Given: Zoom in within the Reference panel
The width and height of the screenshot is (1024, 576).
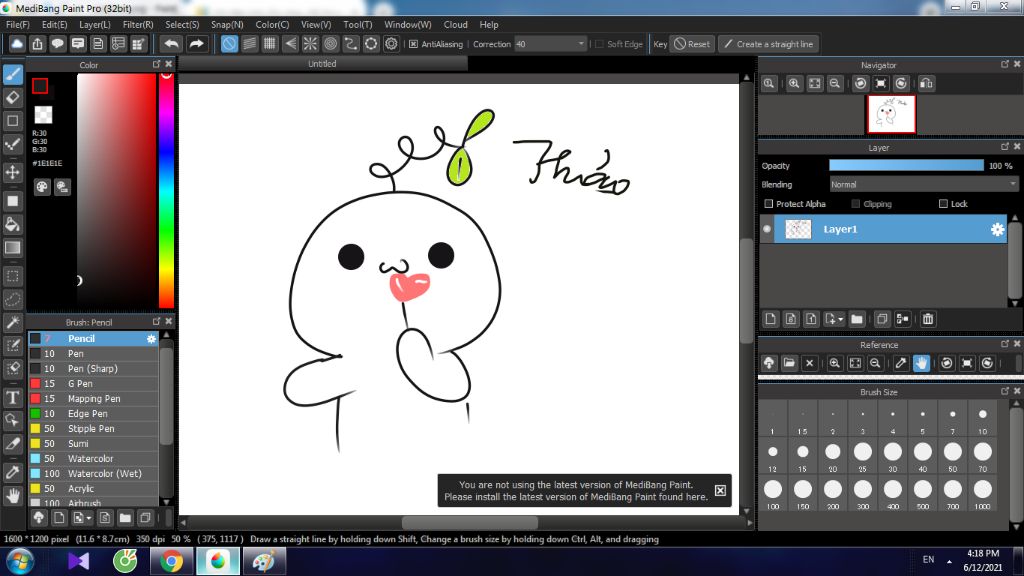Looking at the screenshot, I should (x=835, y=363).
